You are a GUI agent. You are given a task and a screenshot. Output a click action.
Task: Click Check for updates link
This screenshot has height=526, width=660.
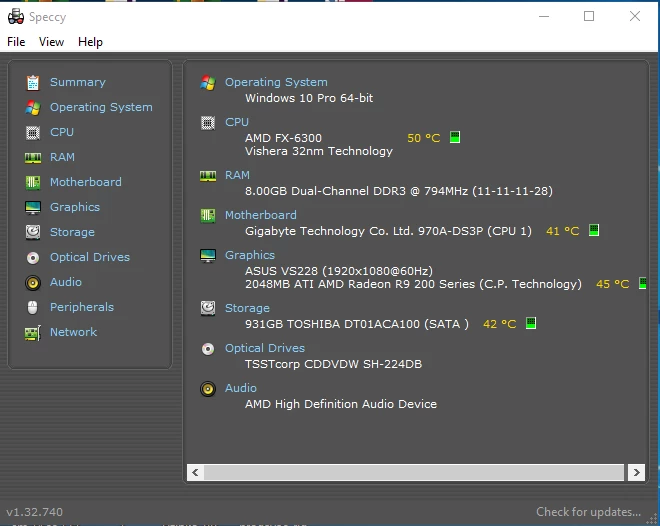coord(588,512)
